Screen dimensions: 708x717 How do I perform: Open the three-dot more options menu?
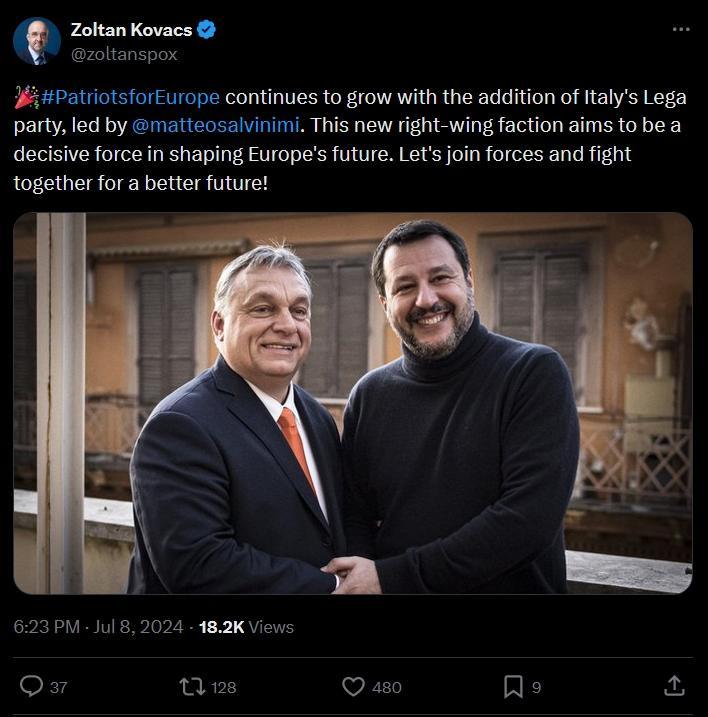click(x=681, y=29)
